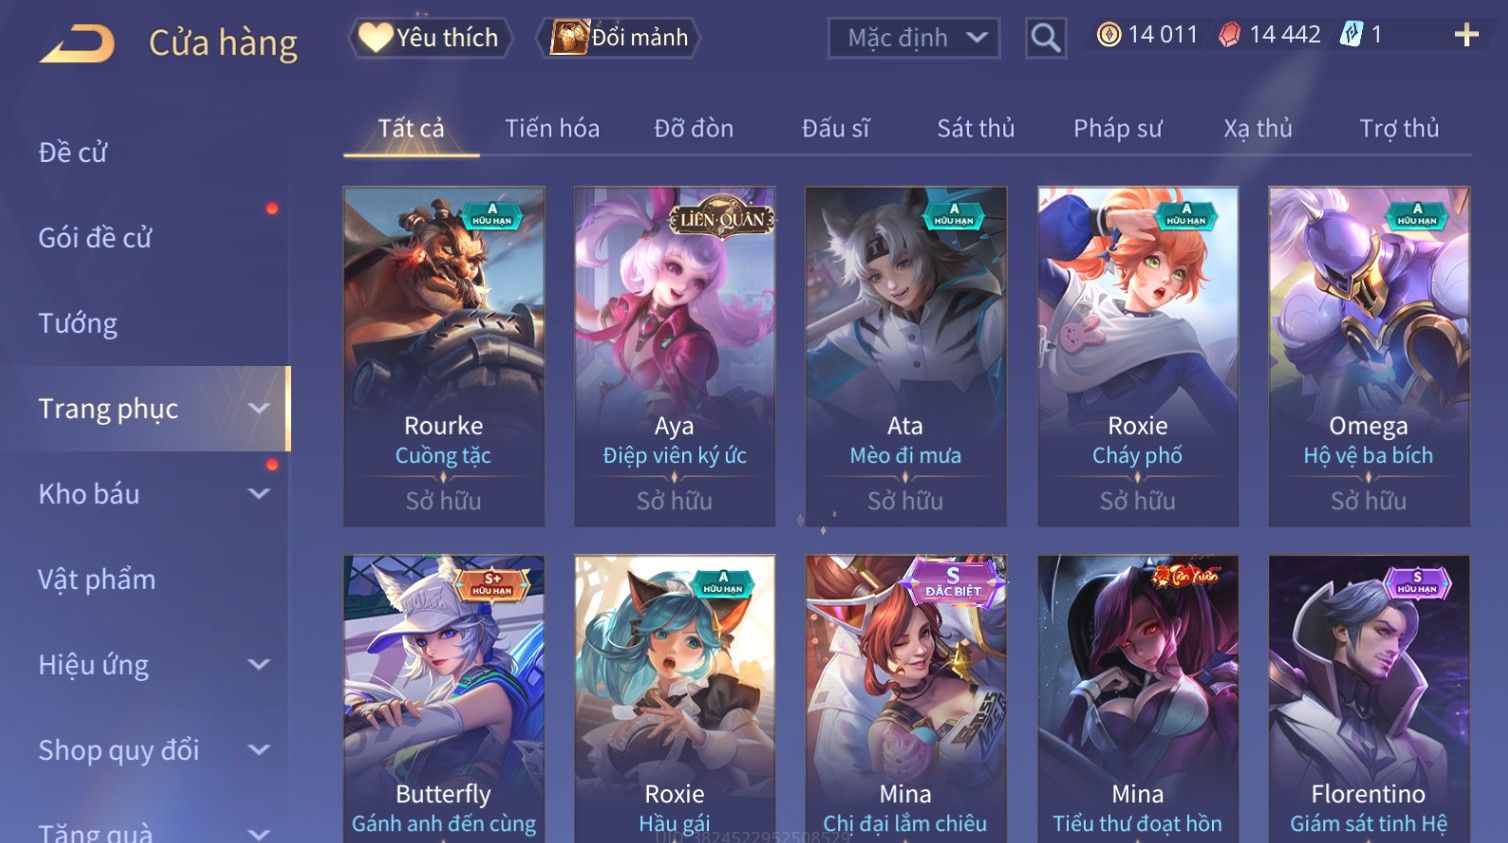Viewport: 1508px width, 843px height.
Task: Open the search magnifier icon
Action: click(1046, 38)
